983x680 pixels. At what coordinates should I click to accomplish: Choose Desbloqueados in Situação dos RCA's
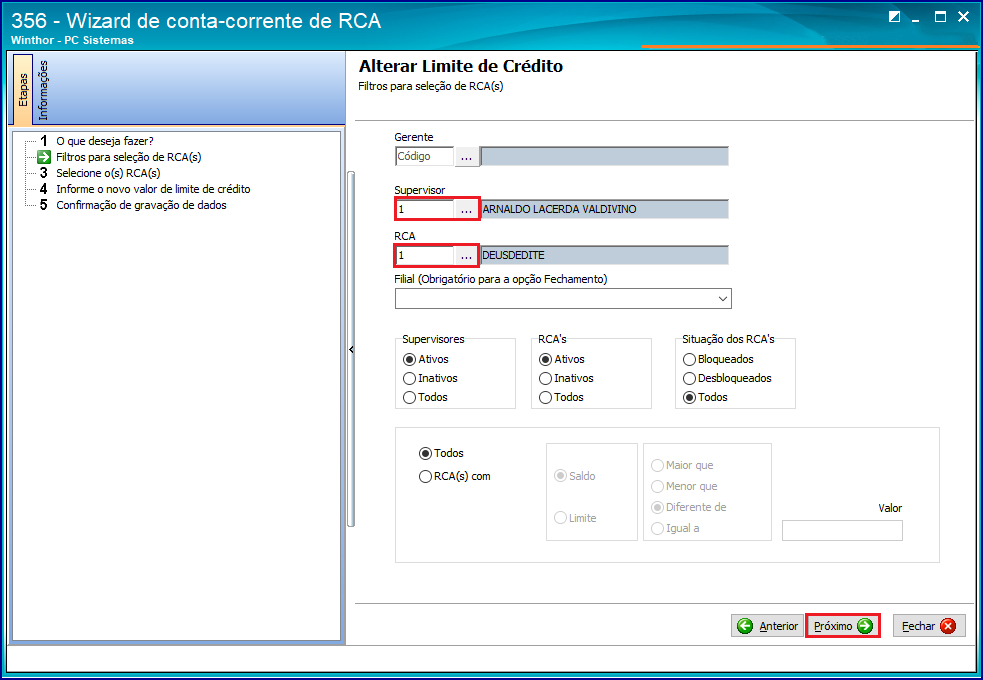pyautogui.click(x=727, y=378)
